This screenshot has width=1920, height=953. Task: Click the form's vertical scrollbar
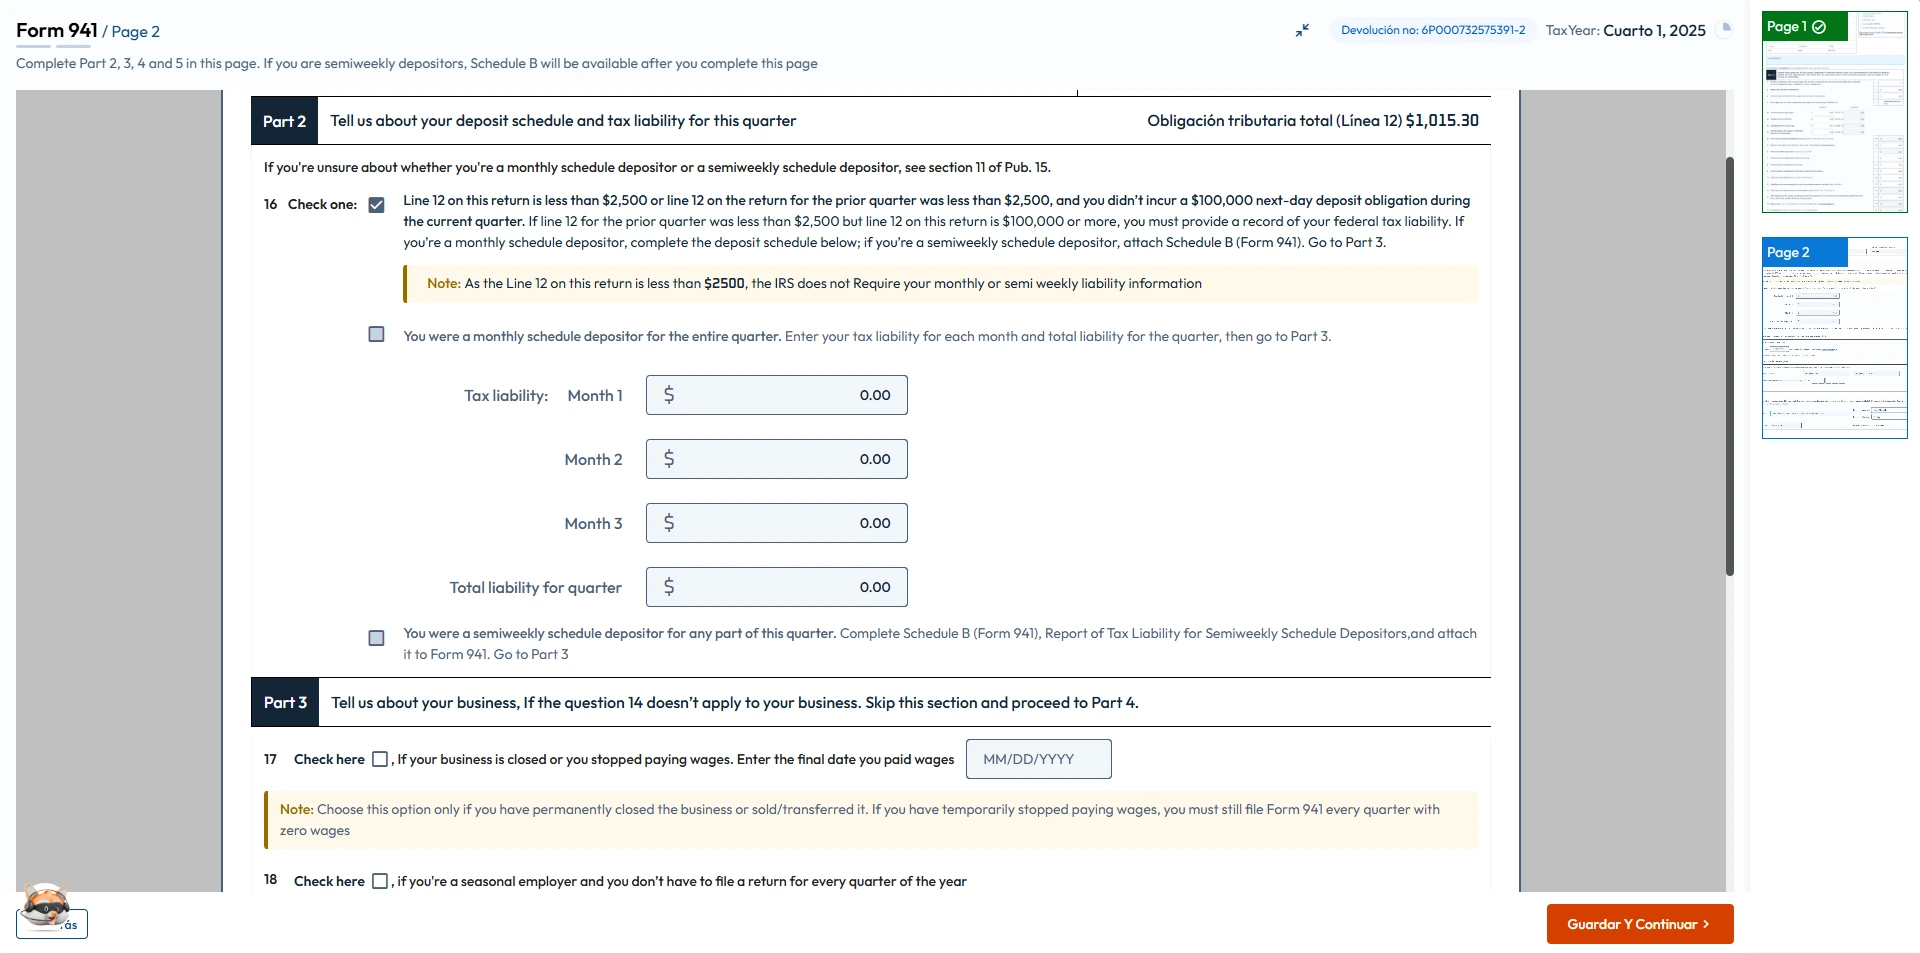[1730, 366]
